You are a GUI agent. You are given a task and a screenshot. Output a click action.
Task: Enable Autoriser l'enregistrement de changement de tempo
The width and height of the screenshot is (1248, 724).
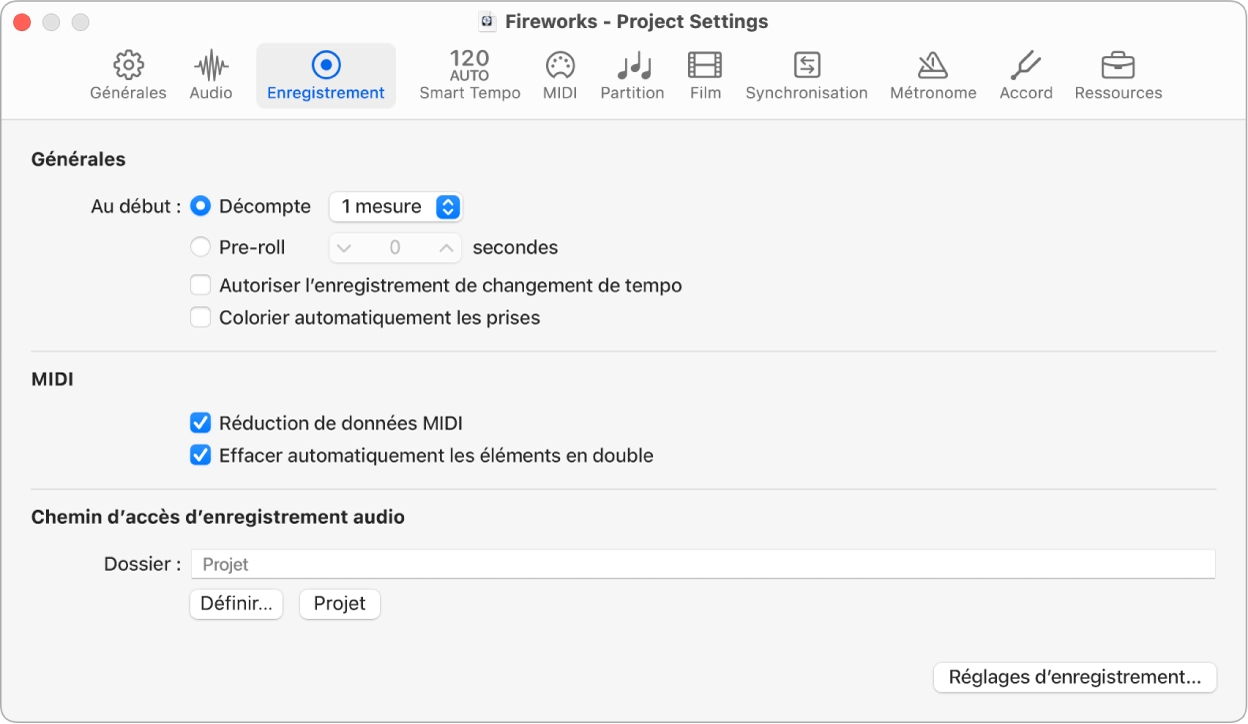tap(201, 286)
